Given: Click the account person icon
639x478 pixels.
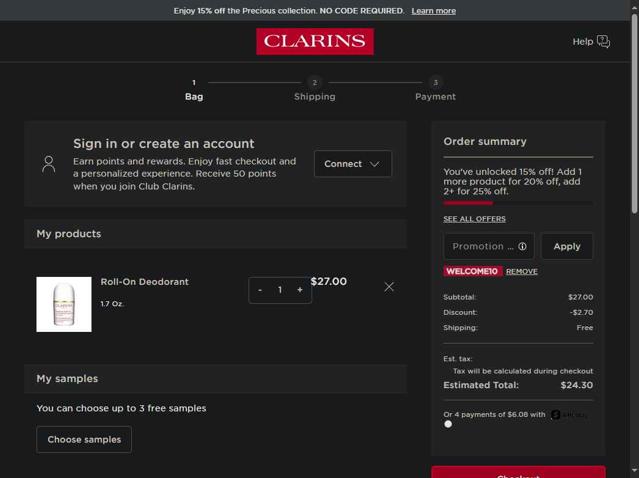Looking at the screenshot, I should (48, 164).
